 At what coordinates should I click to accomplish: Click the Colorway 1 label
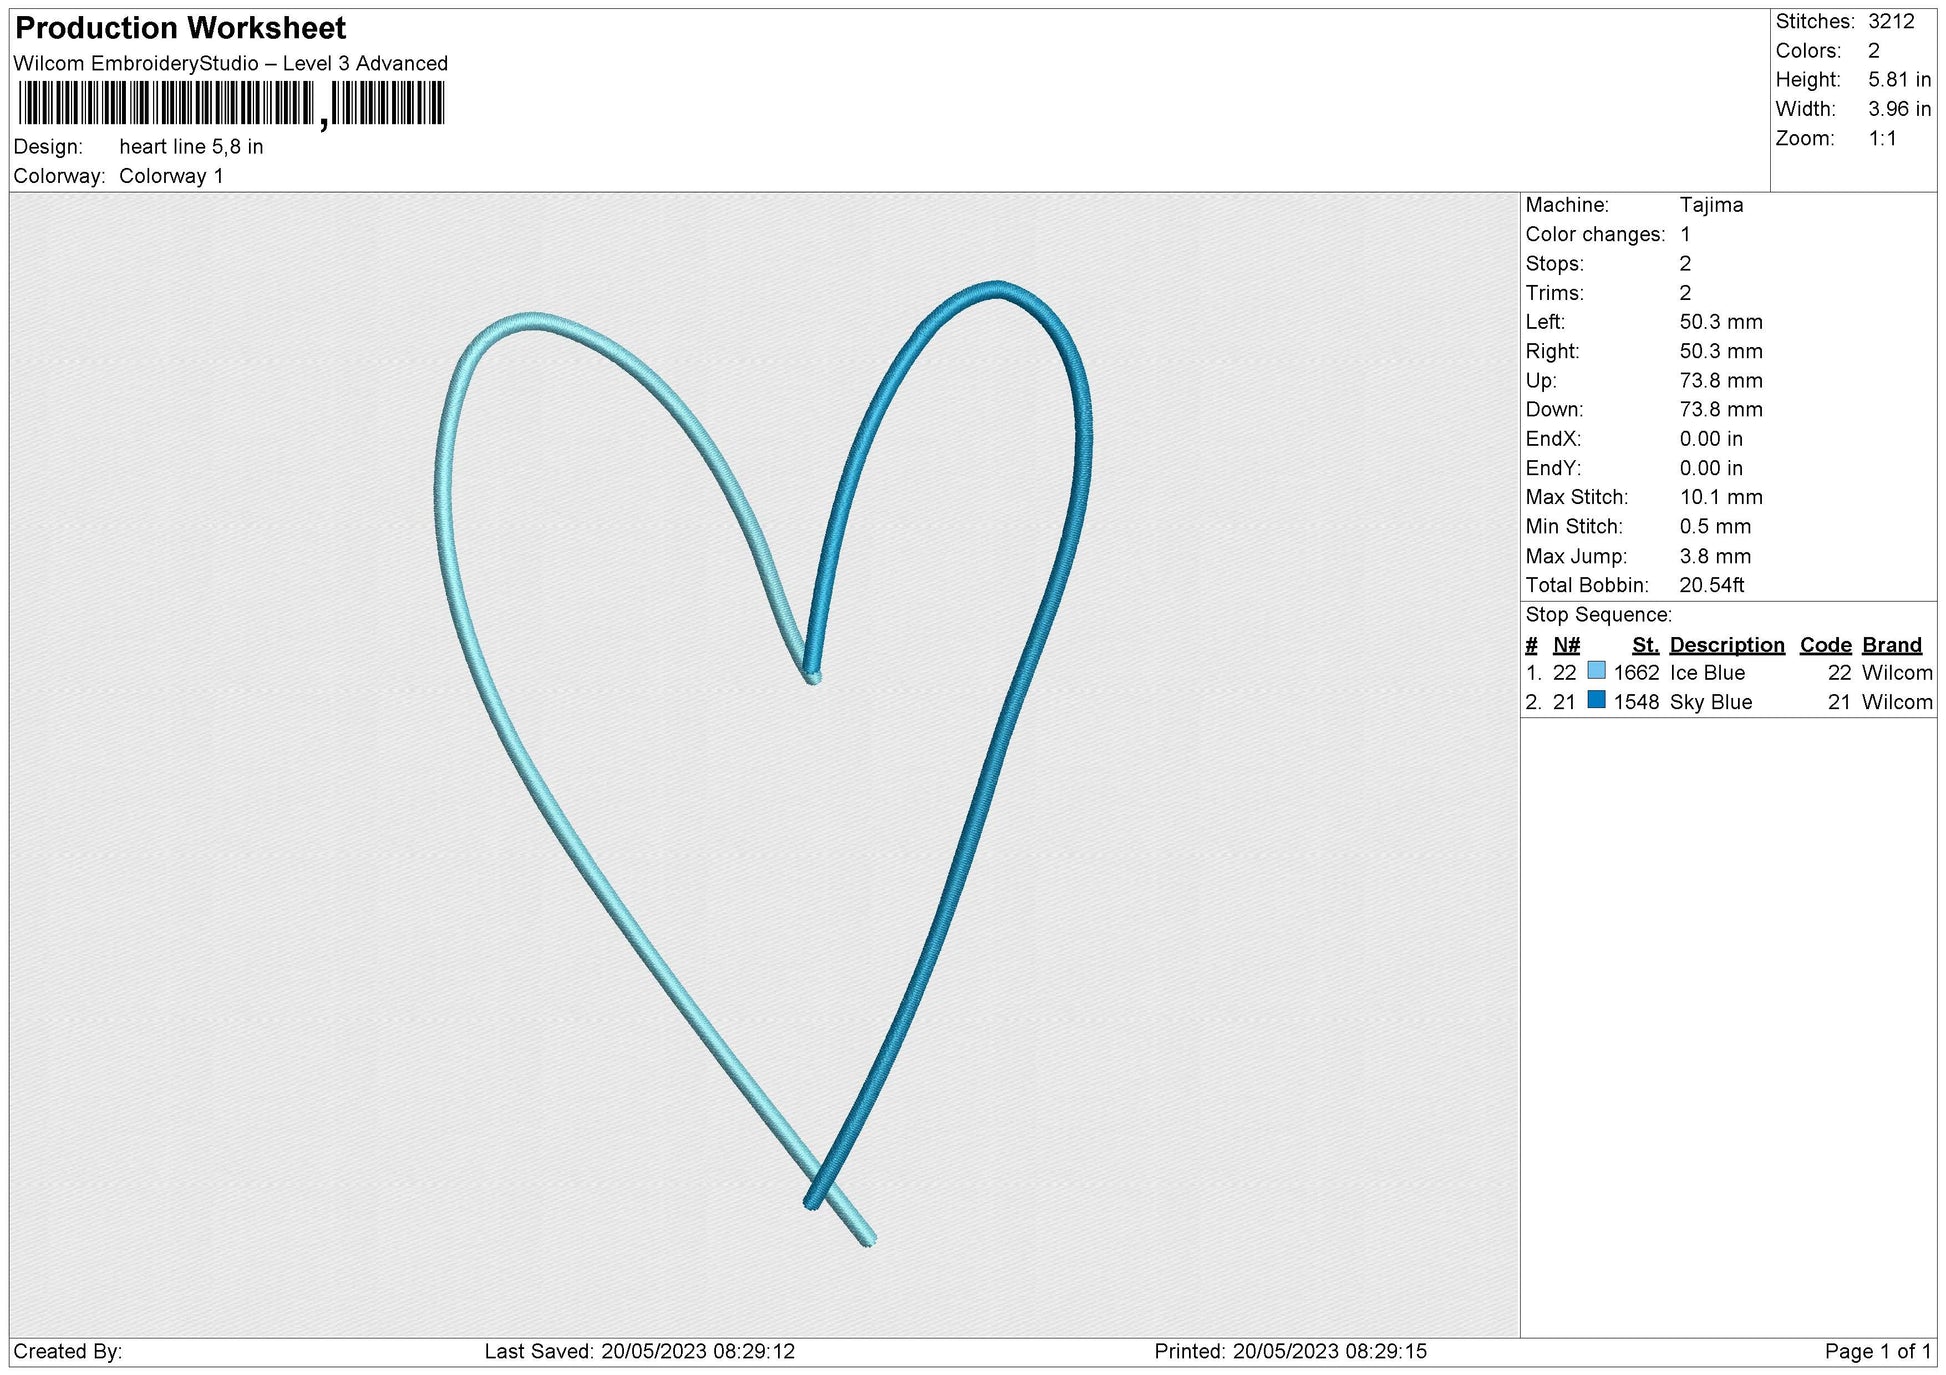171,176
